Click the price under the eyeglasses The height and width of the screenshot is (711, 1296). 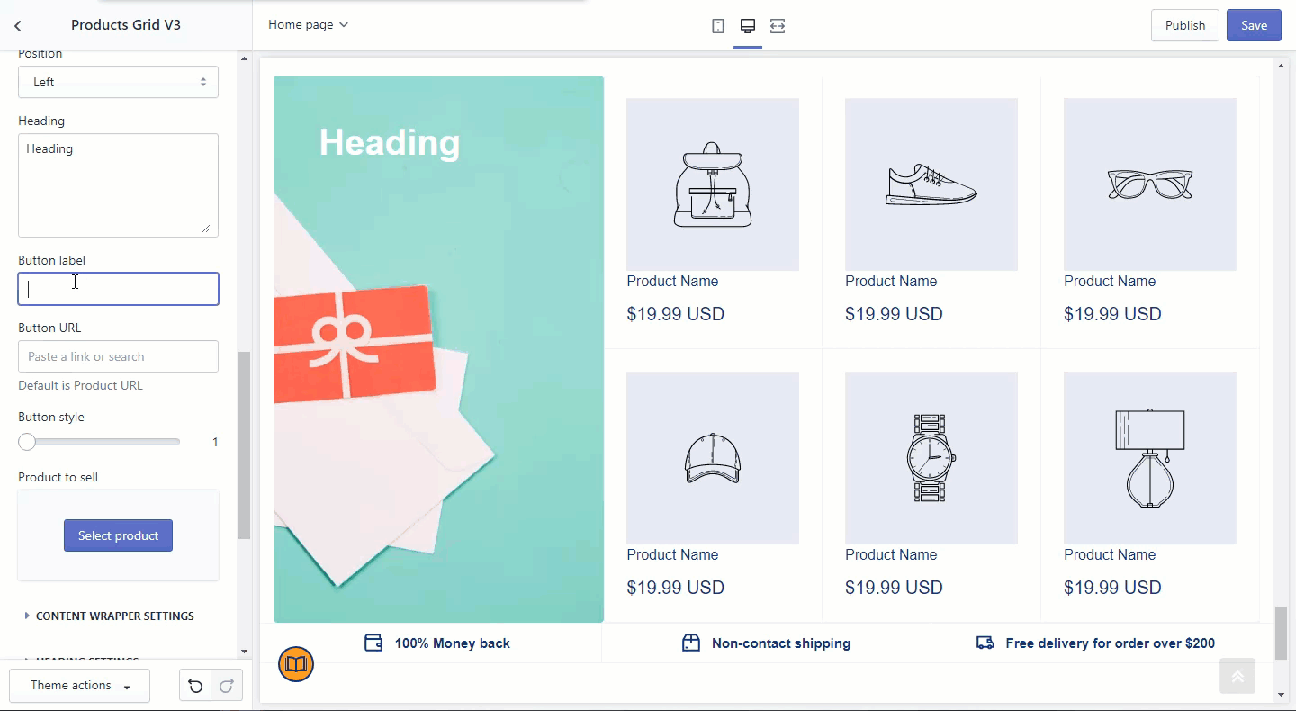click(x=1113, y=314)
